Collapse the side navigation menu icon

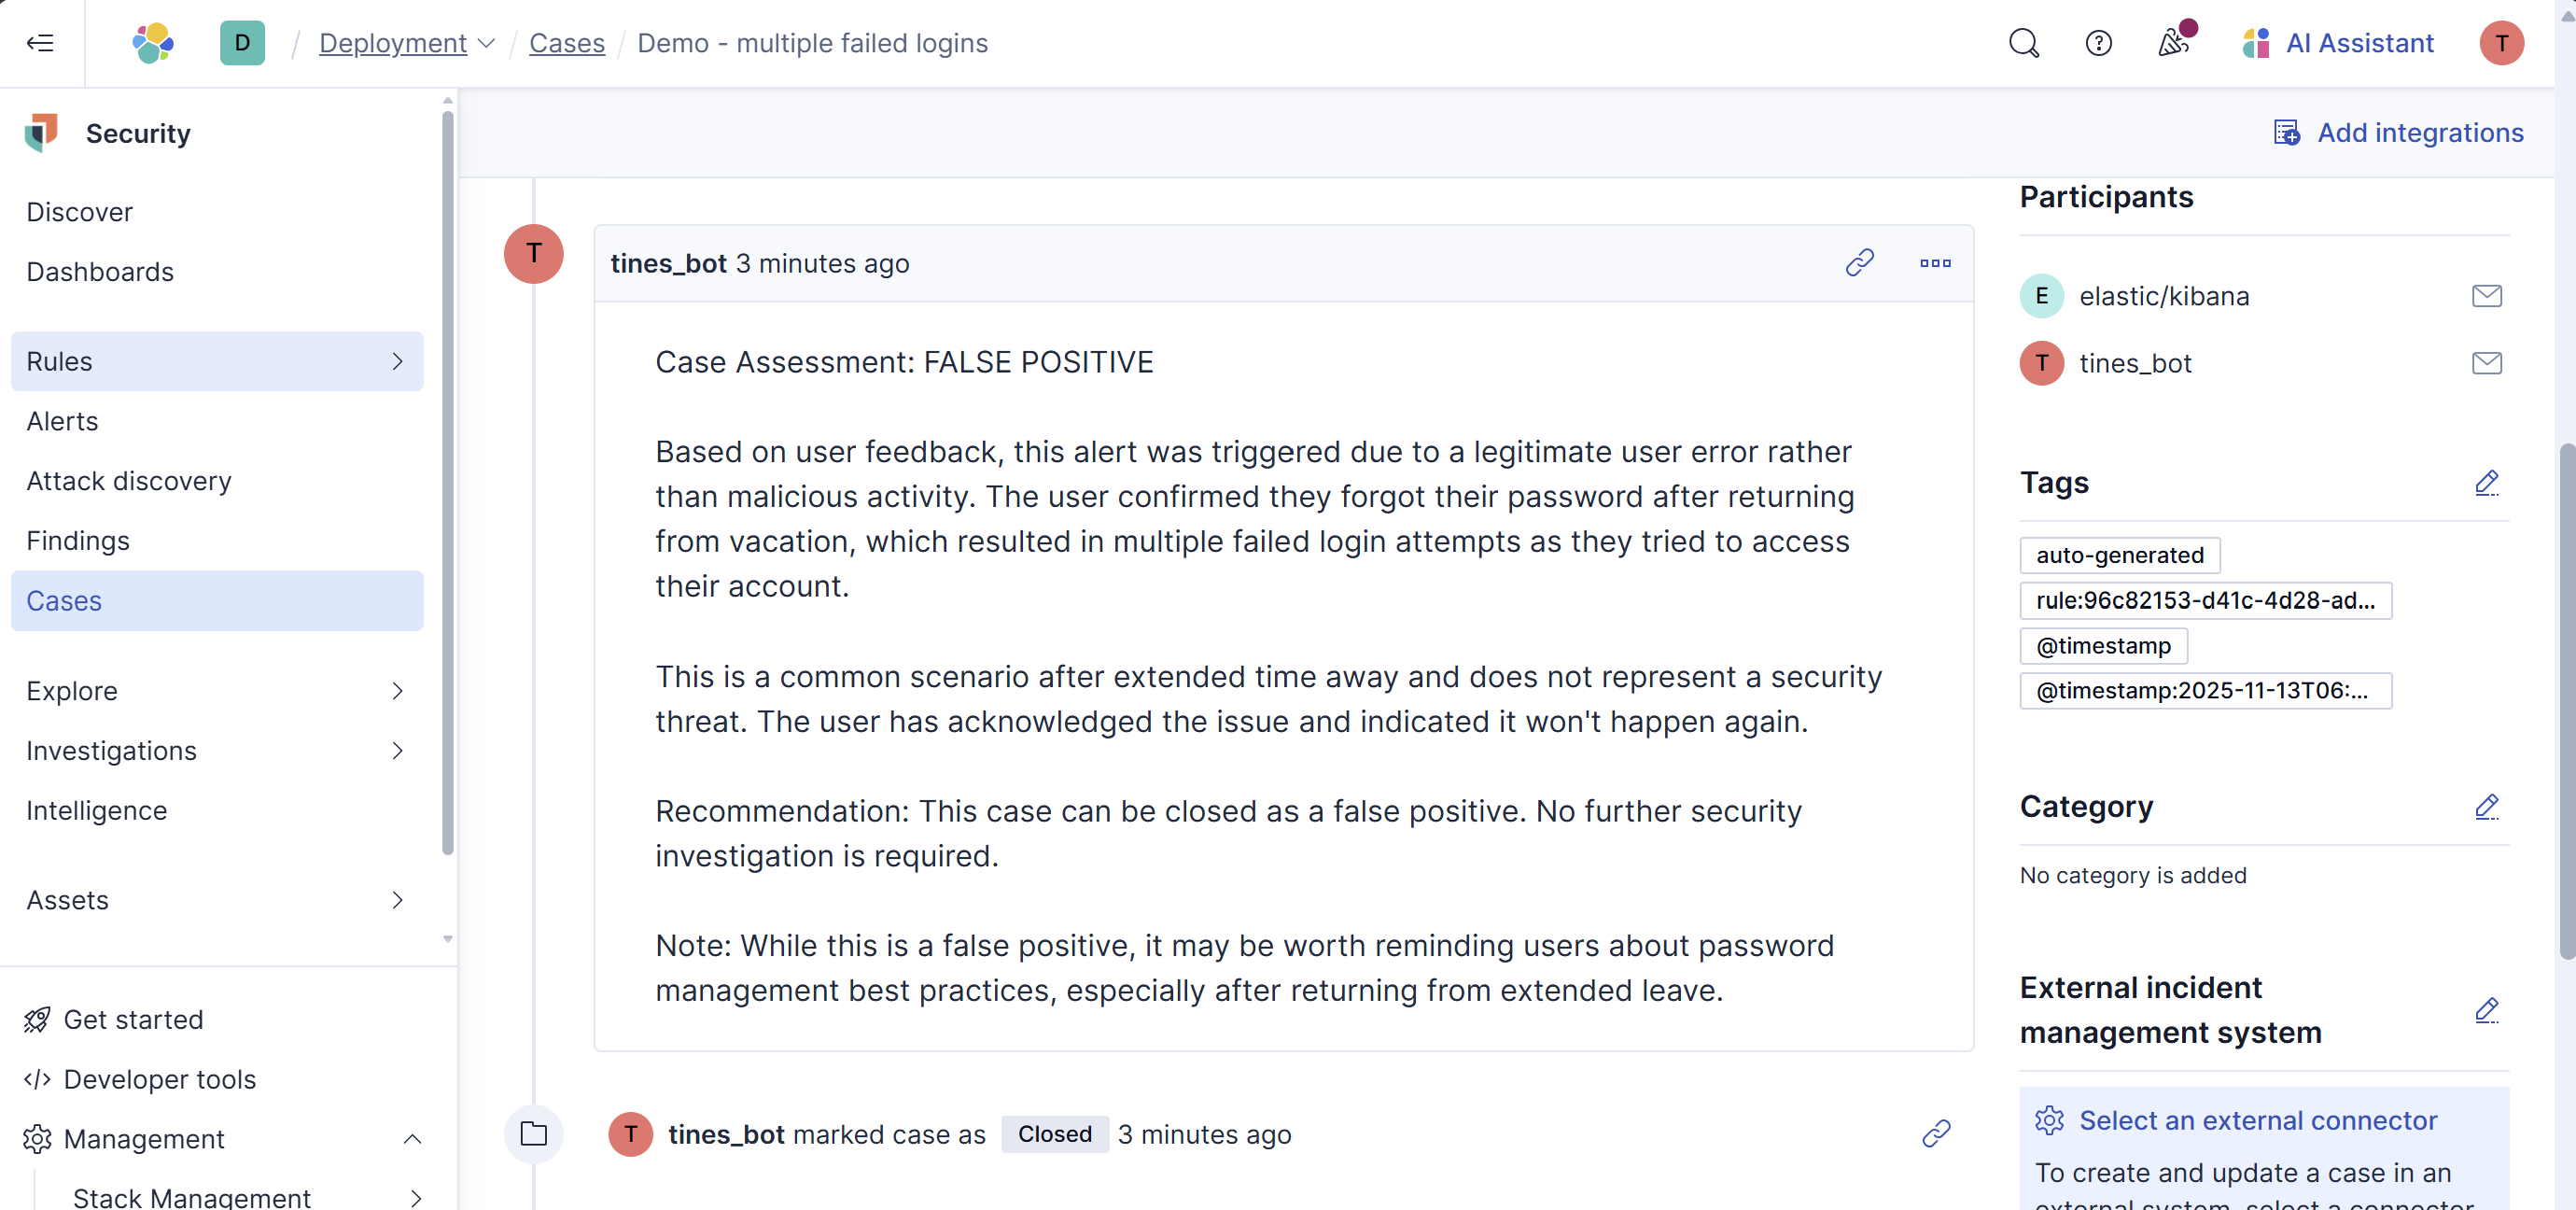40,43
